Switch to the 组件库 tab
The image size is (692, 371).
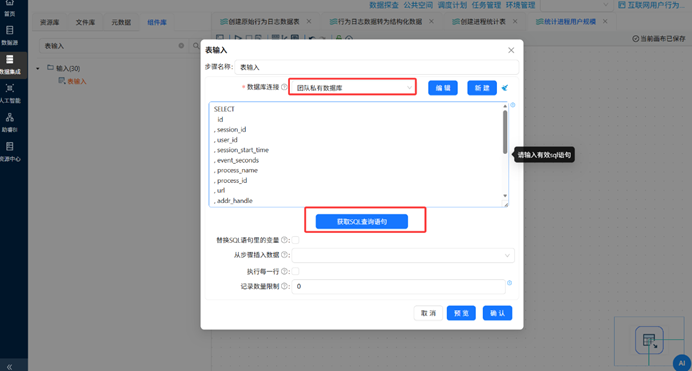click(157, 22)
